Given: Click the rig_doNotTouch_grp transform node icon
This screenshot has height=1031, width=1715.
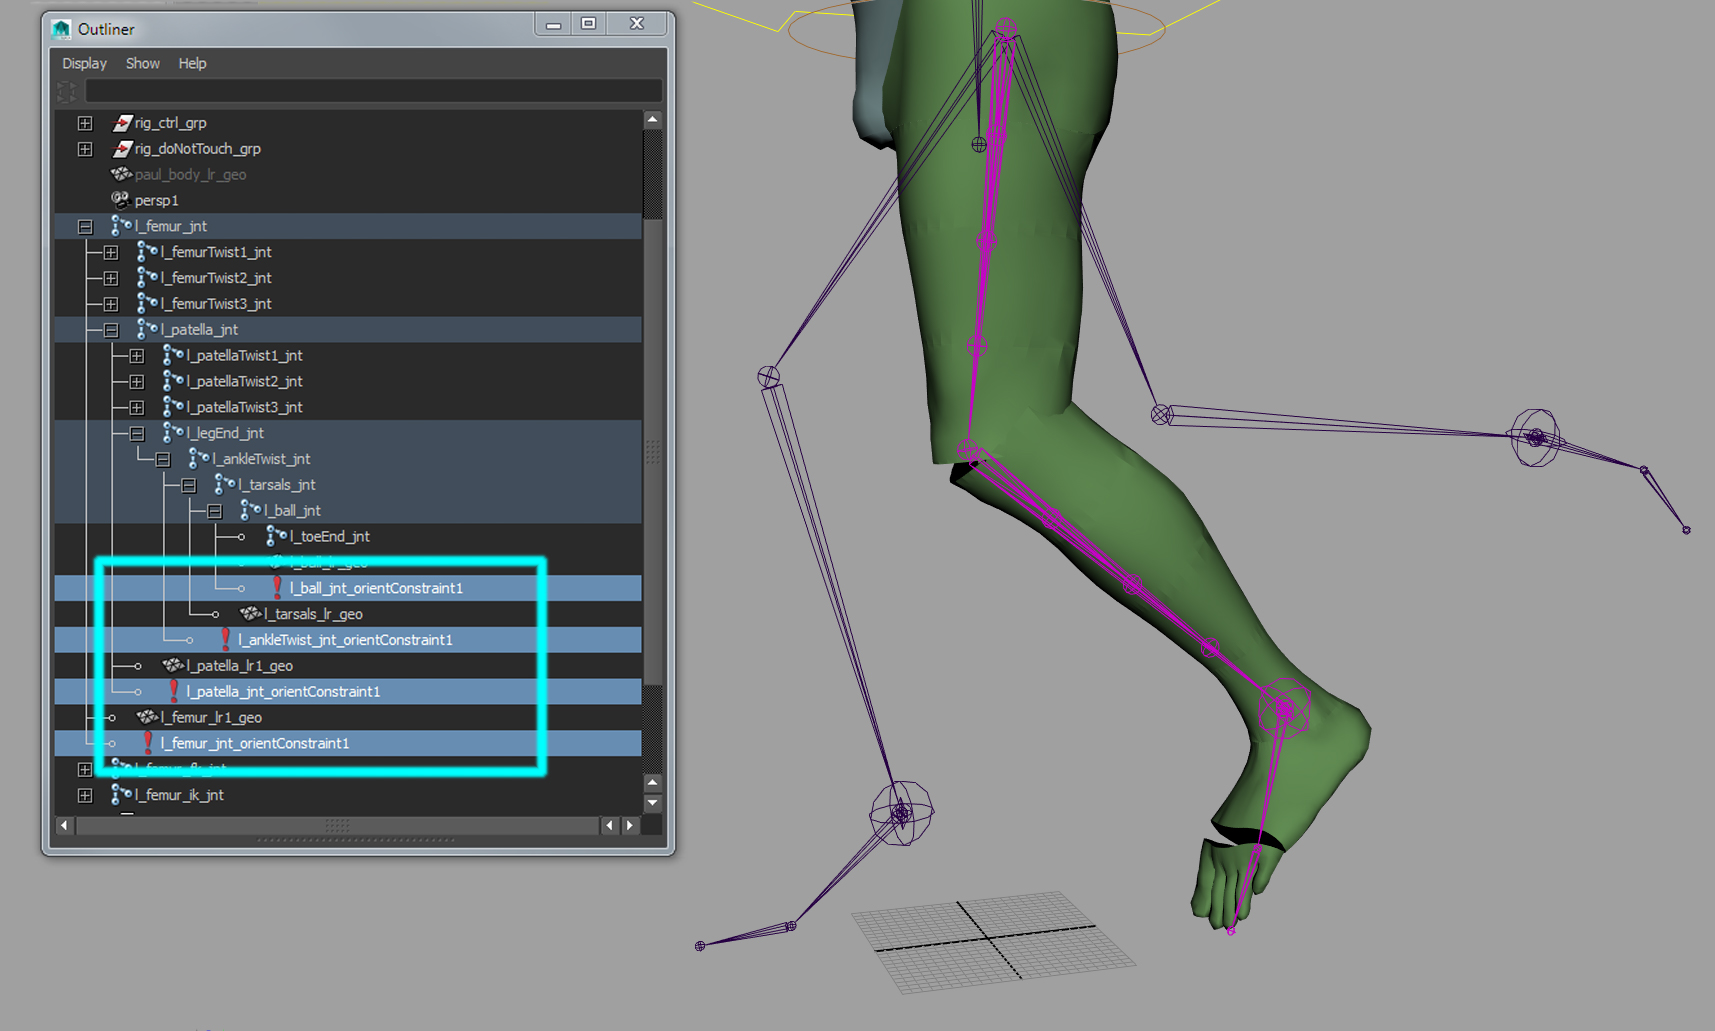Looking at the screenshot, I should 122,149.
